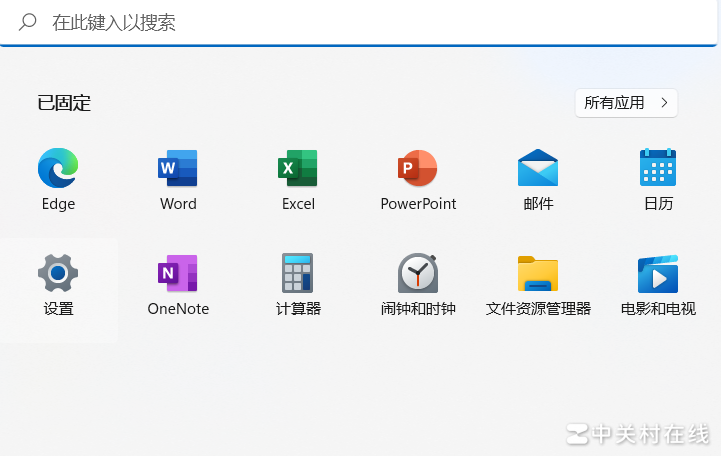Image resolution: width=721 pixels, height=456 pixels.
Task: Click the magnifier search icon
Action: coord(28,22)
